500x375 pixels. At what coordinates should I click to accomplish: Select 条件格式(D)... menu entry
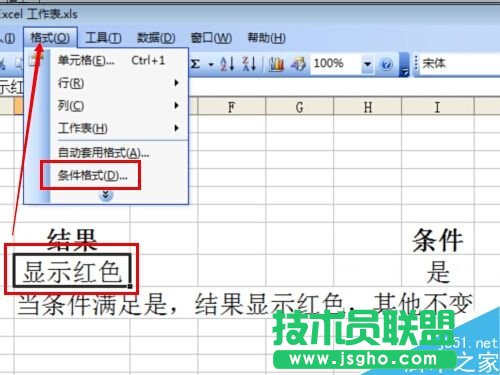tap(119, 175)
